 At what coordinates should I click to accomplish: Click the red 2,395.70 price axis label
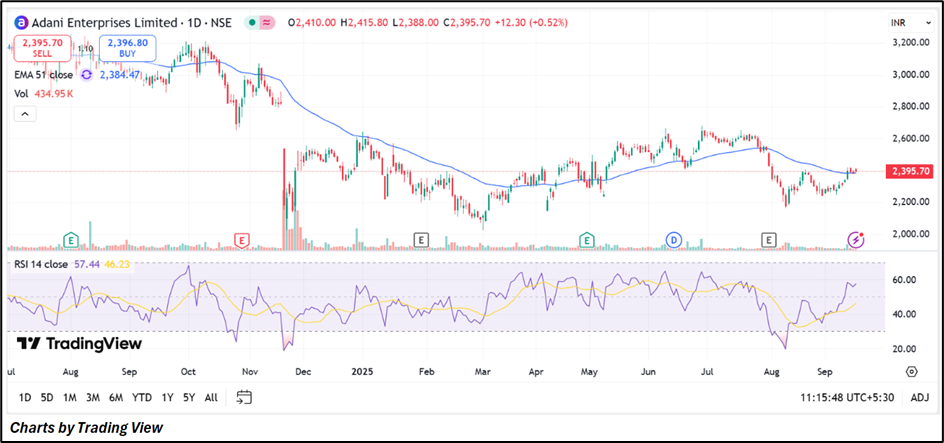coord(909,172)
